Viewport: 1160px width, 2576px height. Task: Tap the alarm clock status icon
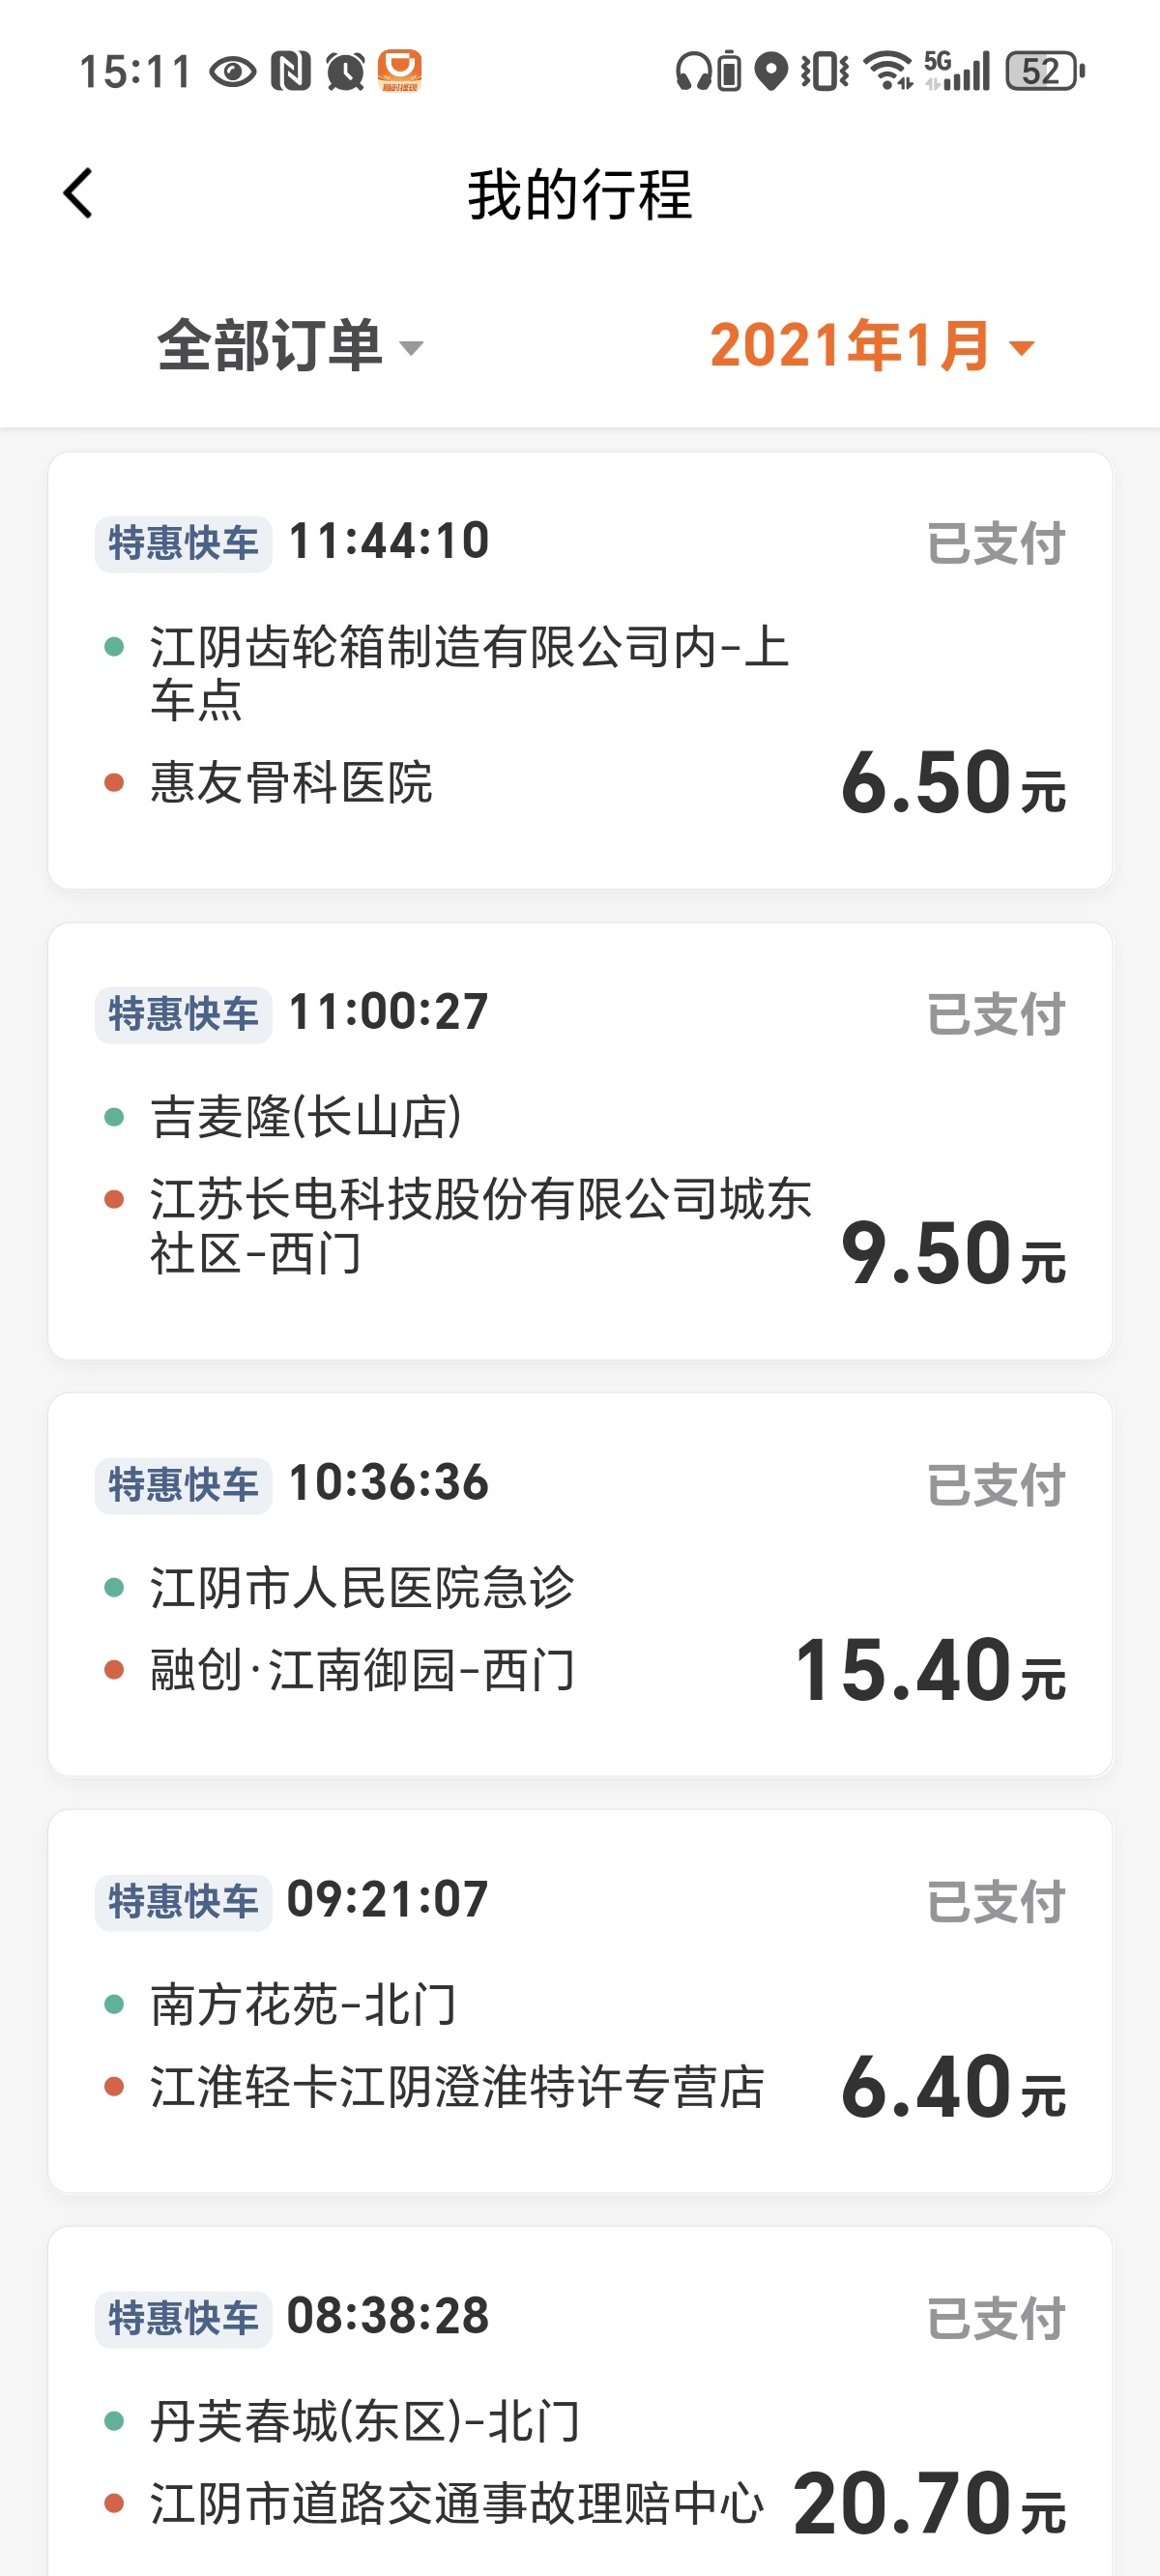(345, 71)
